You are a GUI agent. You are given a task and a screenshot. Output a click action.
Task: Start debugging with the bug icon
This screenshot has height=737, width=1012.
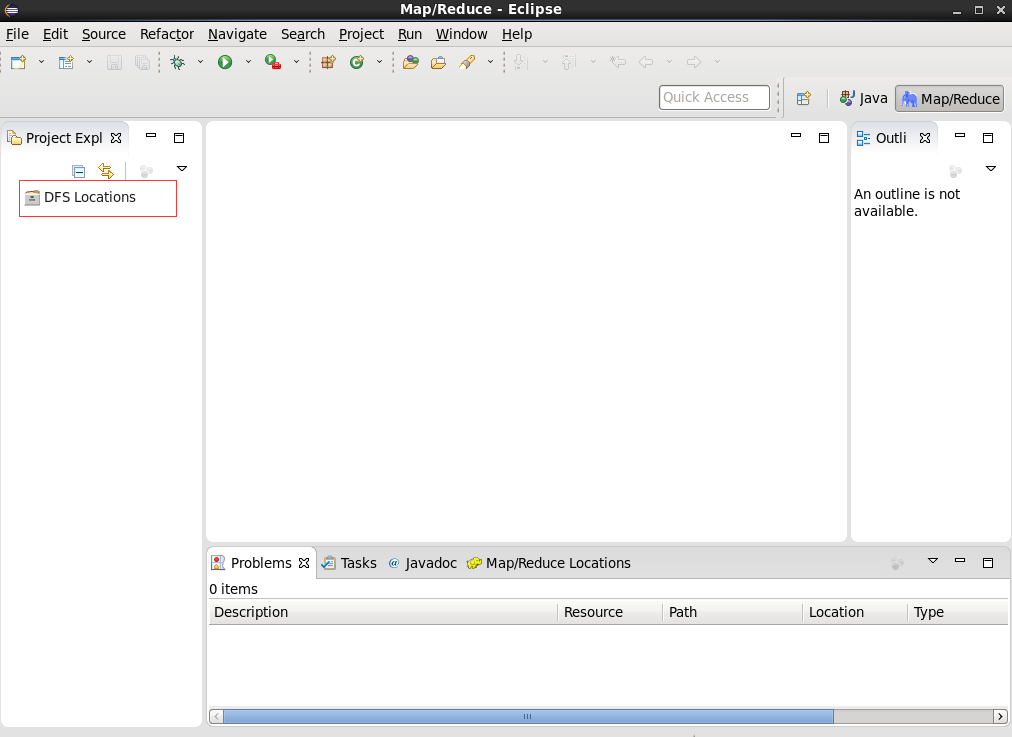point(177,61)
